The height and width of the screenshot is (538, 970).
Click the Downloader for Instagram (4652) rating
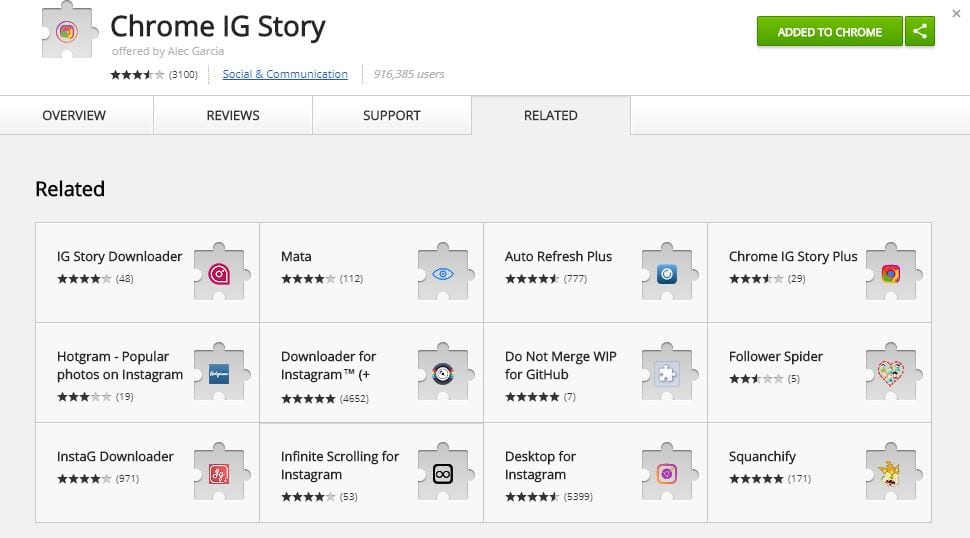pos(325,399)
